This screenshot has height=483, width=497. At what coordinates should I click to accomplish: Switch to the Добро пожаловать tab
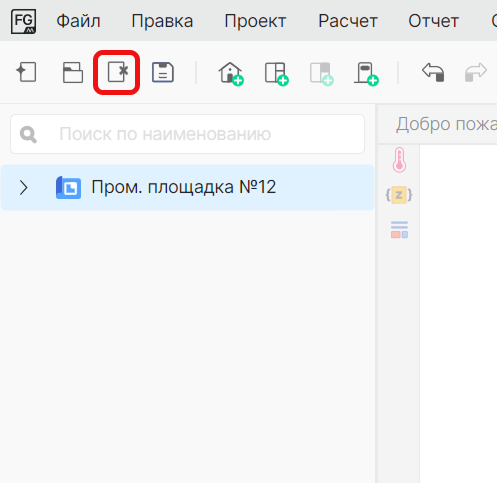point(446,124)
